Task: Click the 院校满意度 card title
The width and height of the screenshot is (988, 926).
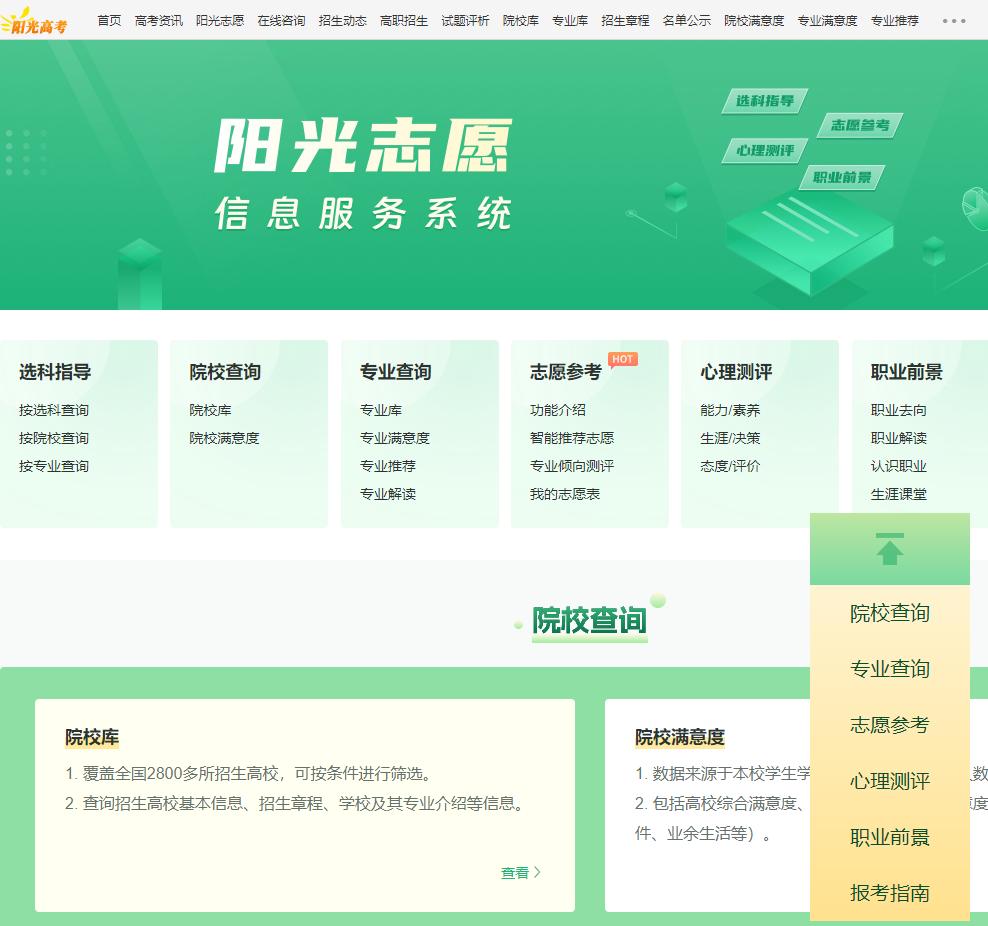Action: [680, 737]
